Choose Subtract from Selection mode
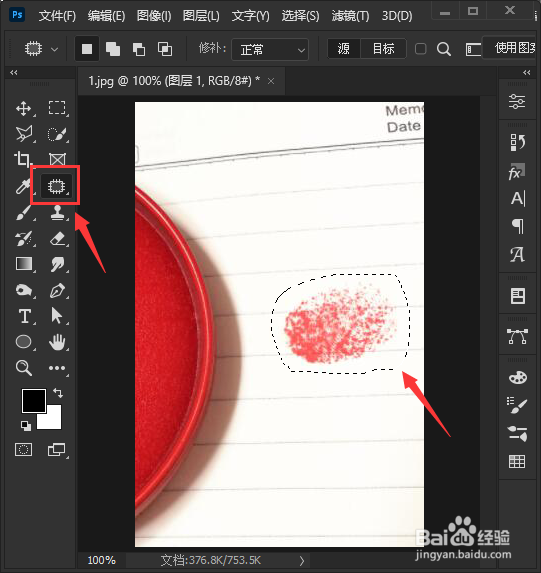The height and width of the screenshot is (573, 541). (139, 49)
